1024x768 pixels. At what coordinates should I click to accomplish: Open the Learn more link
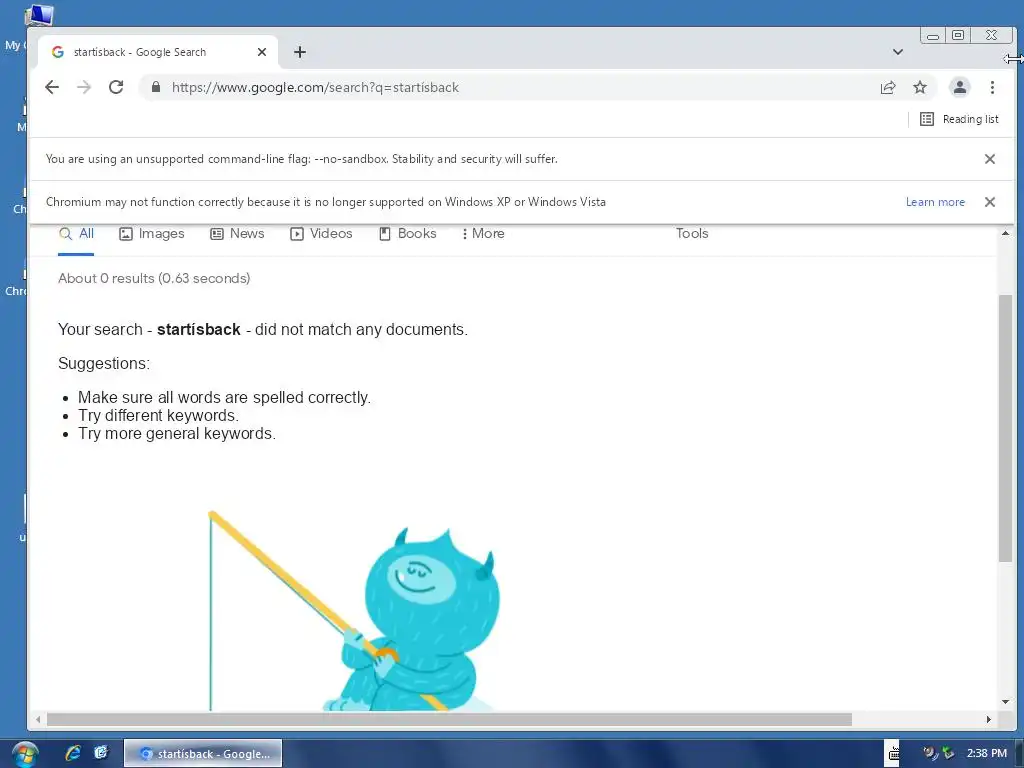[x=935, y=202]
